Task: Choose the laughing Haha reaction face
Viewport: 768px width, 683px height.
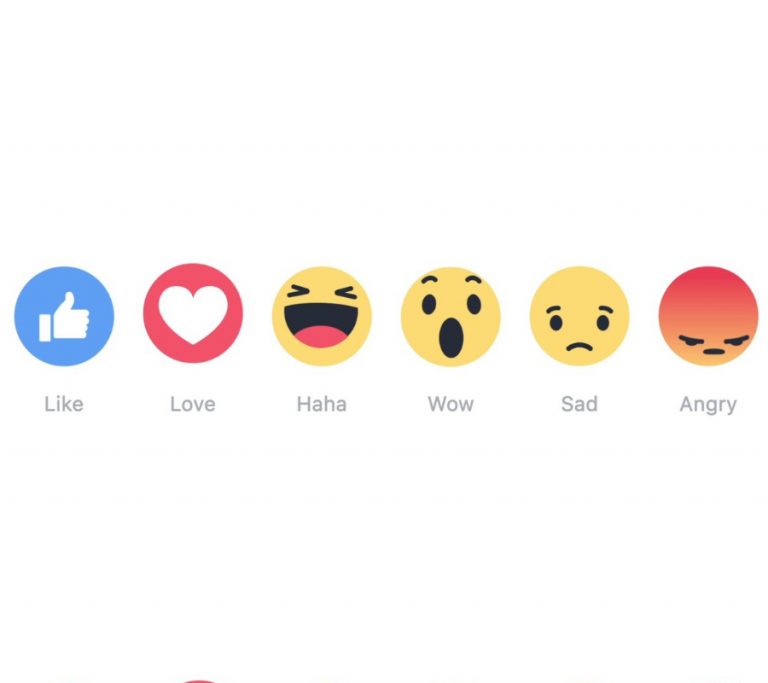Action: [x=322, y=316]
